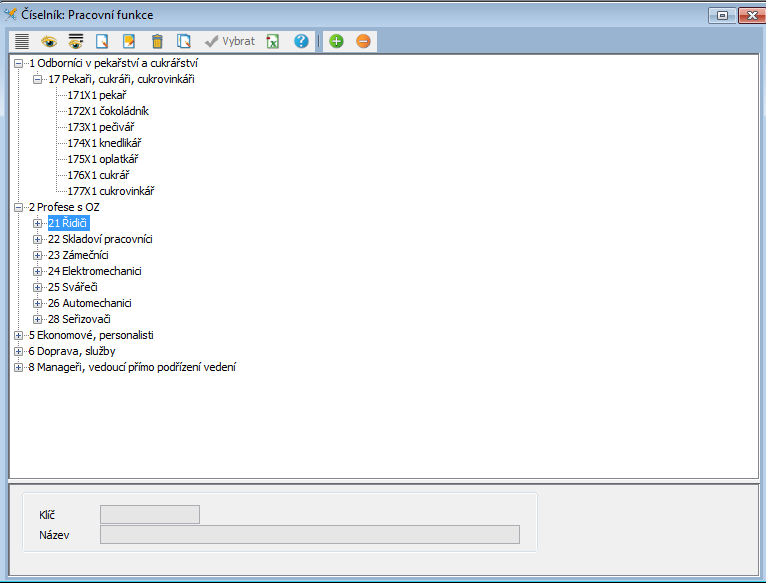Collapse the 2 Profese s OZ node
766x583 pixels.
pyautogui.click(x=19, y=207)
